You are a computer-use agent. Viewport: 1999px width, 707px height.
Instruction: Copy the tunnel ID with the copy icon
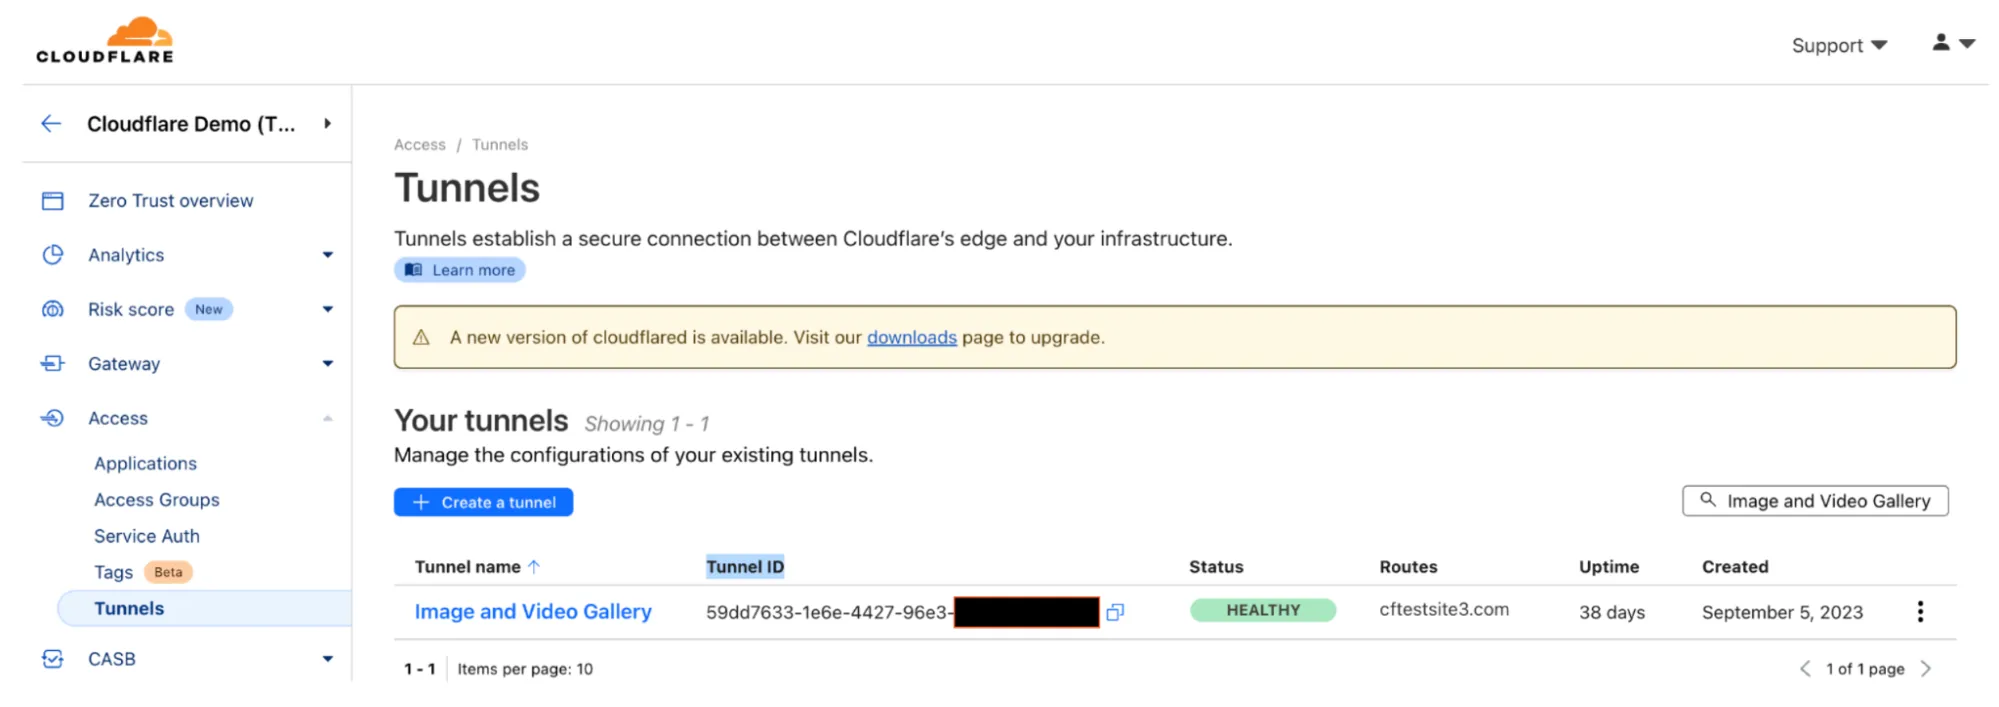tap(1117, 612)
